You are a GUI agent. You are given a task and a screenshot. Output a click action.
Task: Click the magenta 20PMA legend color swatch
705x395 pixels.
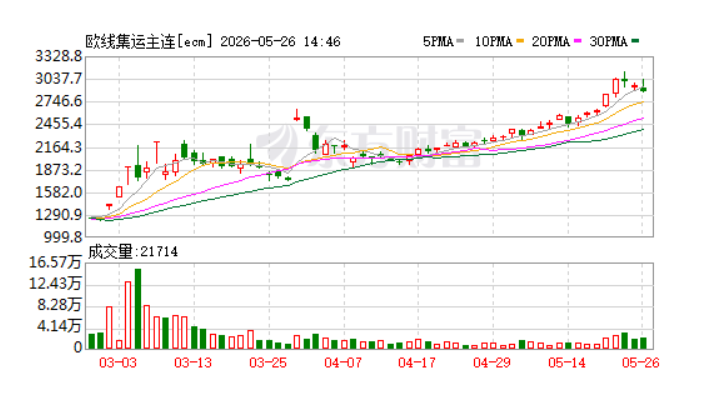click(x=578, y=41)
